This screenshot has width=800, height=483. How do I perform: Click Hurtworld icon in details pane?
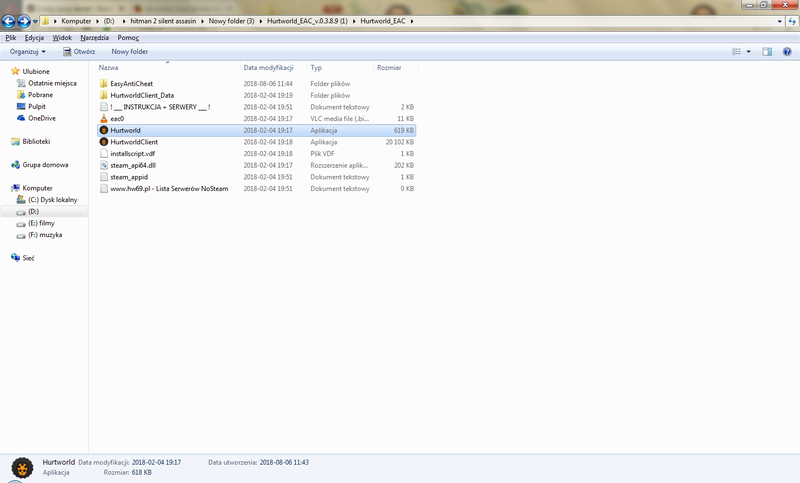pyautogui.click(x=22, y=468)
